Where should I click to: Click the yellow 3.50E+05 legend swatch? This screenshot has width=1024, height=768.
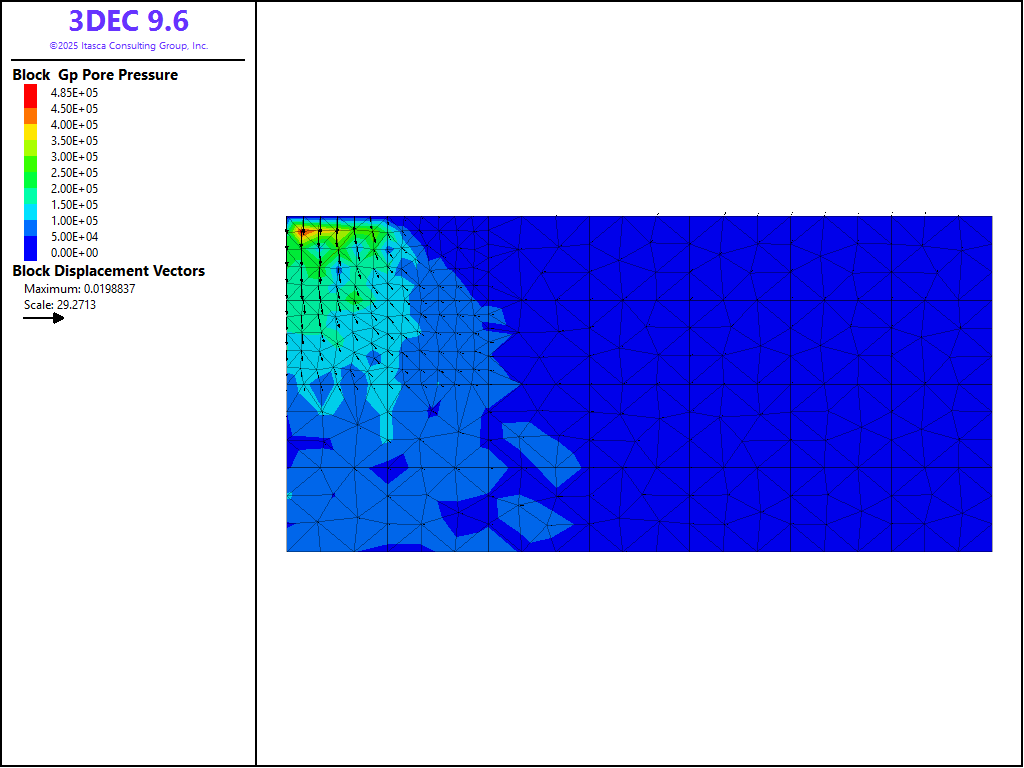coord(31,140)
